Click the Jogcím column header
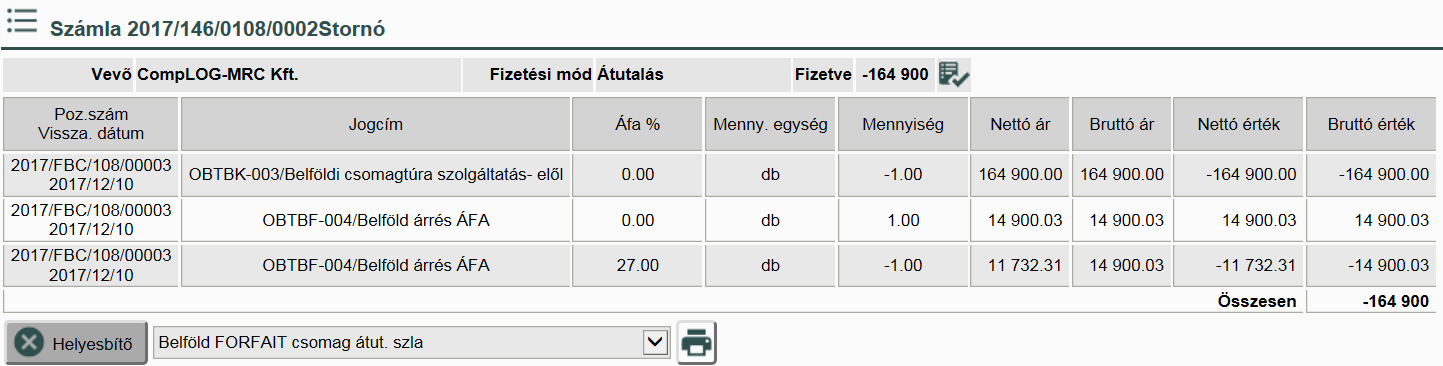The height and width of the screenshot is (366, 1443). (375, 125)
